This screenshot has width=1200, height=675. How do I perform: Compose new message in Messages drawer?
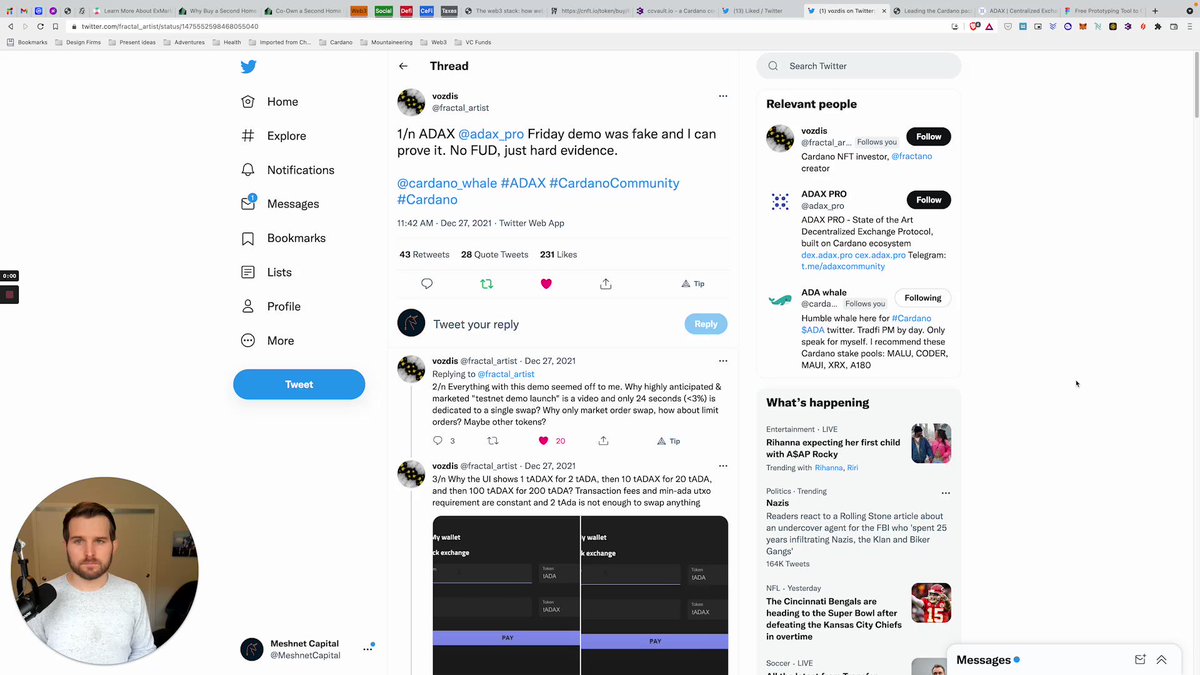tap(1140, 660)
